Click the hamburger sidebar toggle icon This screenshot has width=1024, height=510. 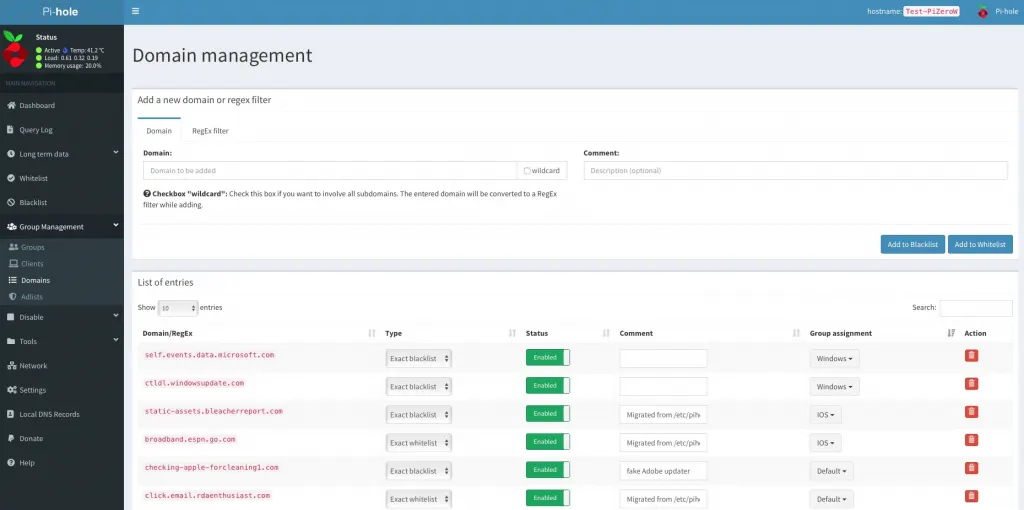point(135,11)
